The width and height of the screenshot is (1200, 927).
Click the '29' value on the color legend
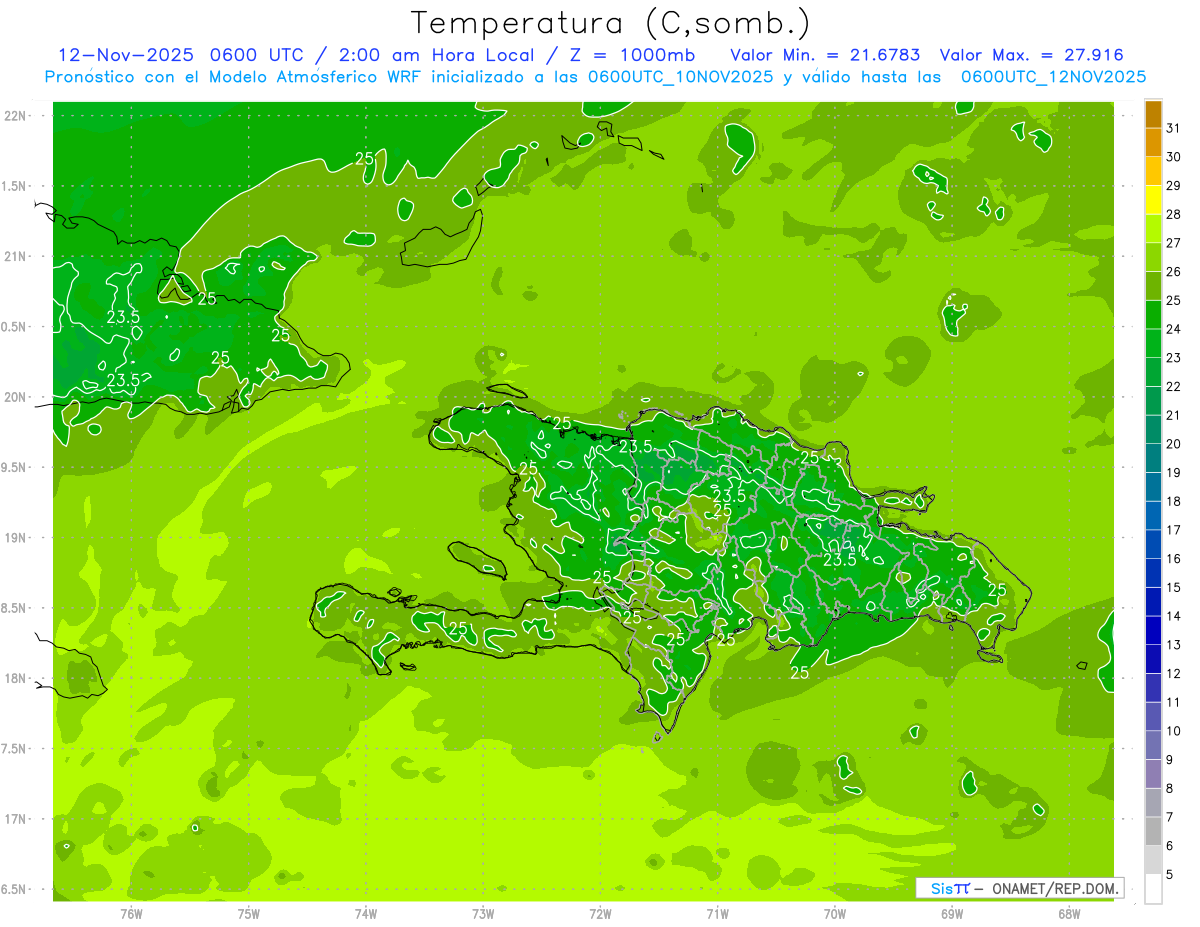pyautogui.click(x=1173, y=186)
